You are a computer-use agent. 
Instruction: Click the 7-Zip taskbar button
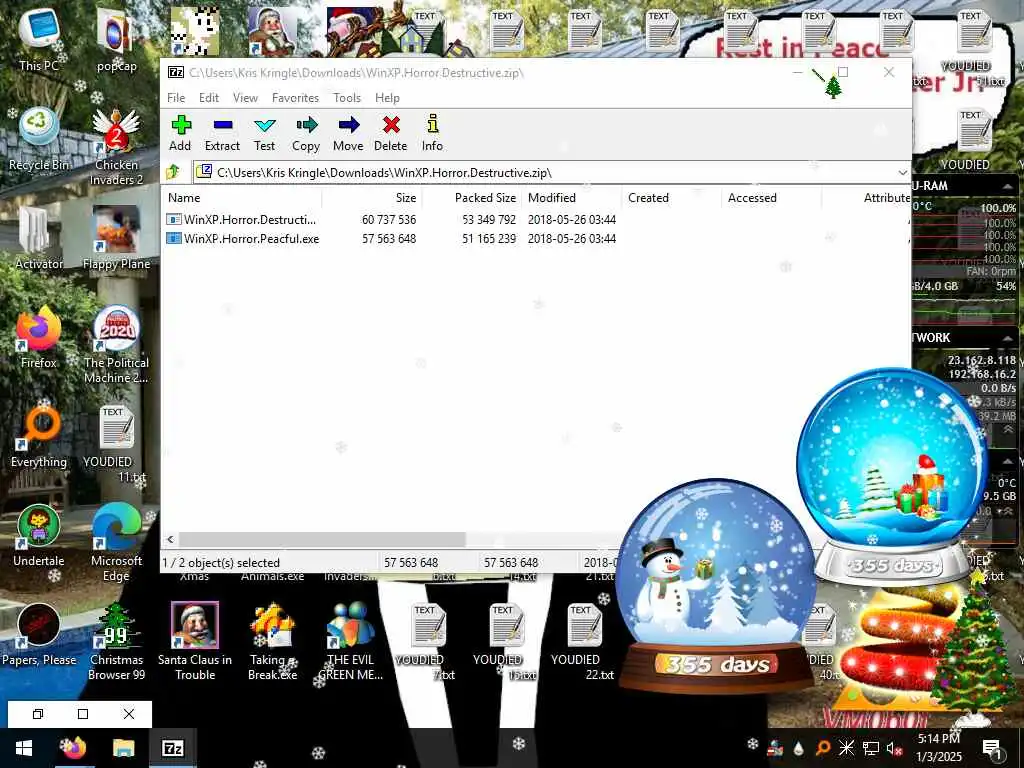coord(172,748)
